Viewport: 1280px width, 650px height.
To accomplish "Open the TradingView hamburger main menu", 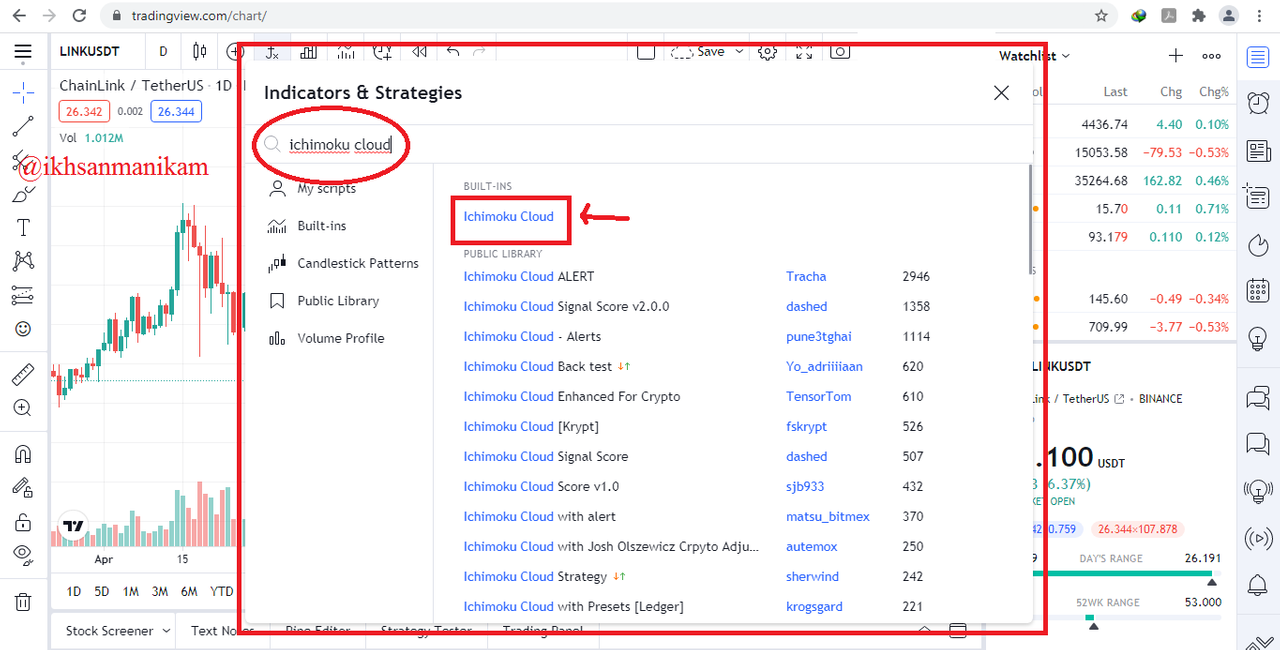I will (22, 51).
